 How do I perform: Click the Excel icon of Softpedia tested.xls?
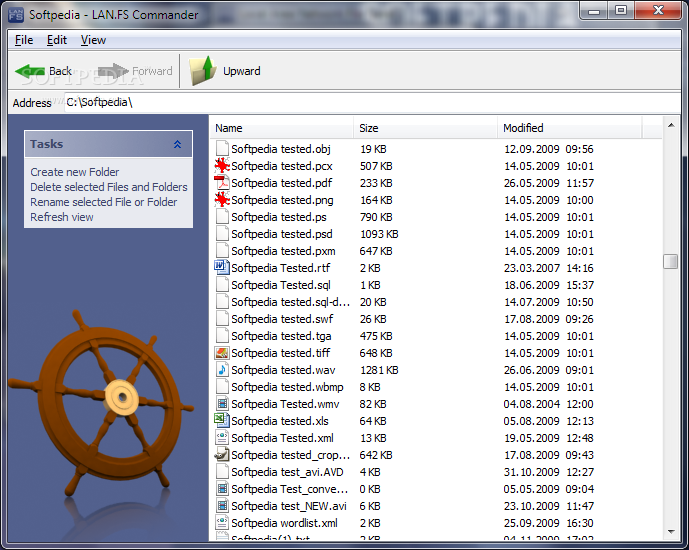[222, 421]
